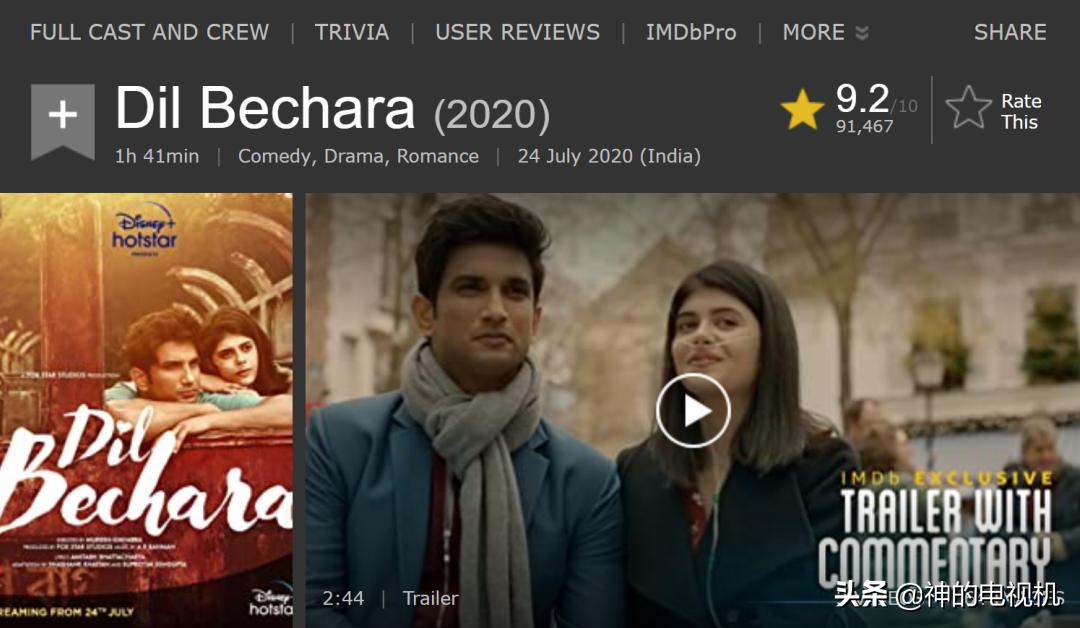The height and width of the screenshot is (628, 1080).
Task: Add Dil Bechara to watchlist ribbon
Action: click(63, 122)
